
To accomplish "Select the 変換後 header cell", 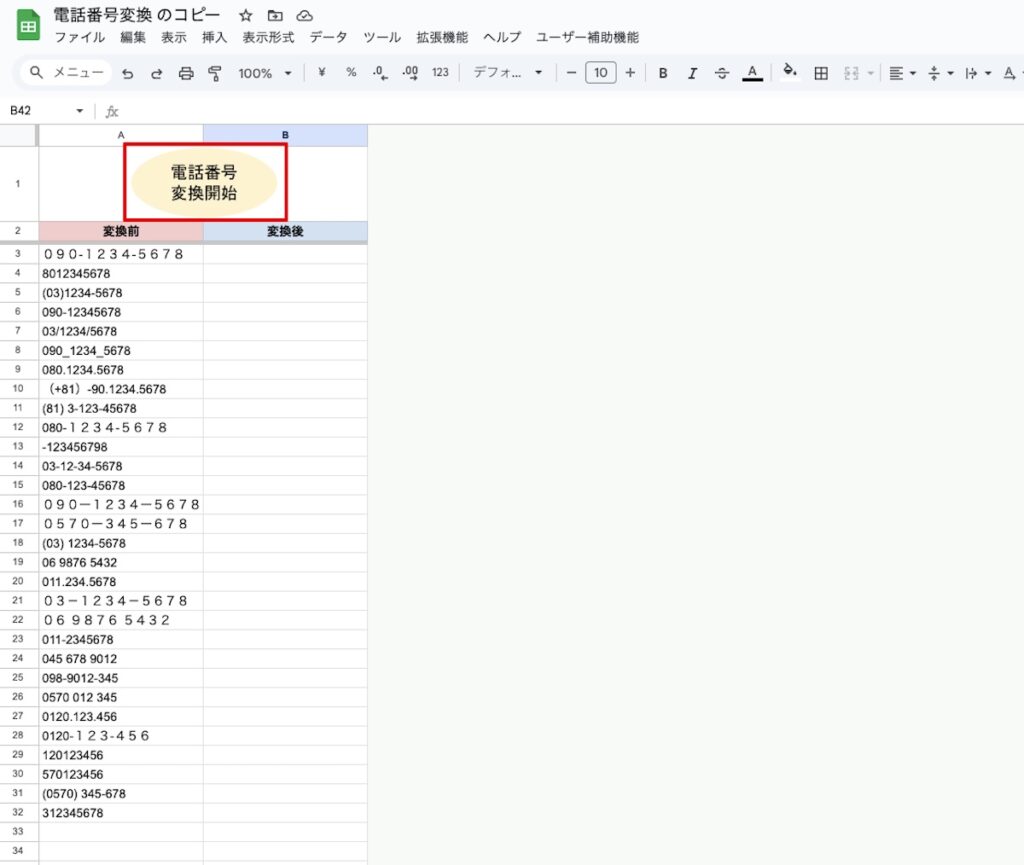I will 285,231.
